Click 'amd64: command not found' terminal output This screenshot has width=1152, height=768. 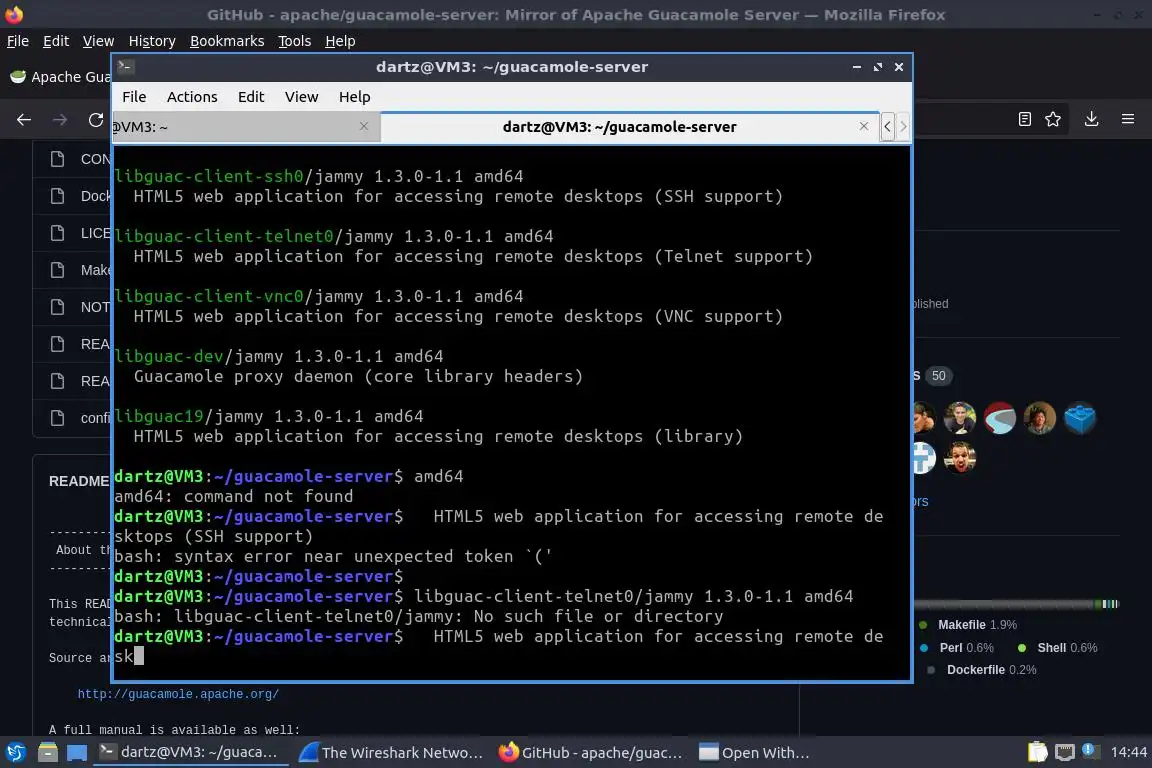click(234, 496)
